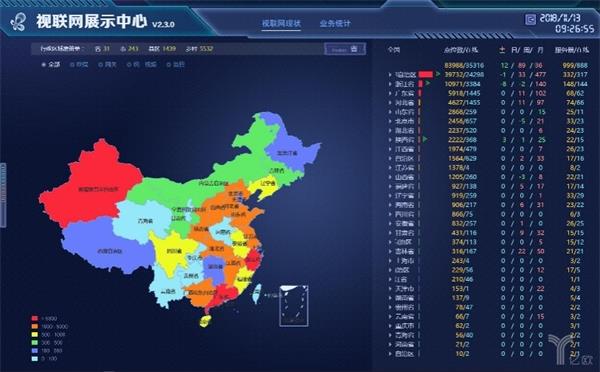Click the green arrow marker next to 陕西省
Image resolution: width=600 pixels, height=372 pixels.
[425, 139]
